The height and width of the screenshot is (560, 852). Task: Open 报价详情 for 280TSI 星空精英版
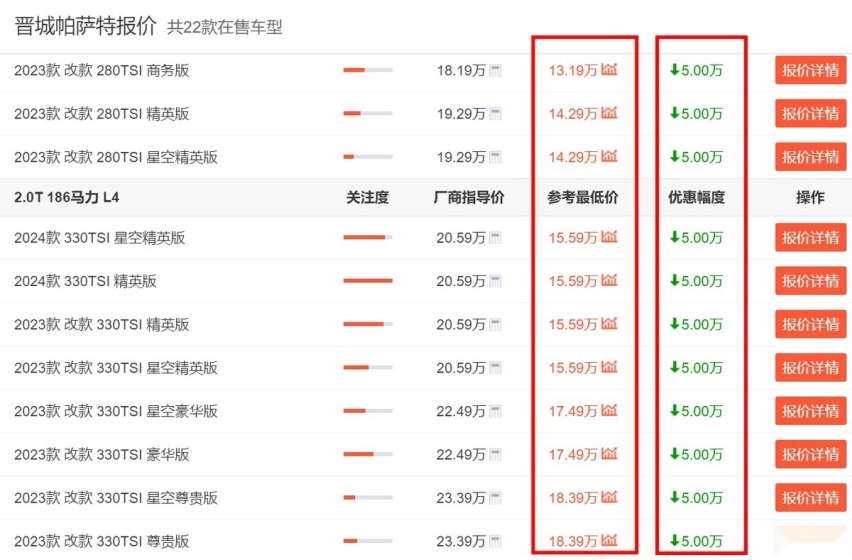[x=811, y=157]
